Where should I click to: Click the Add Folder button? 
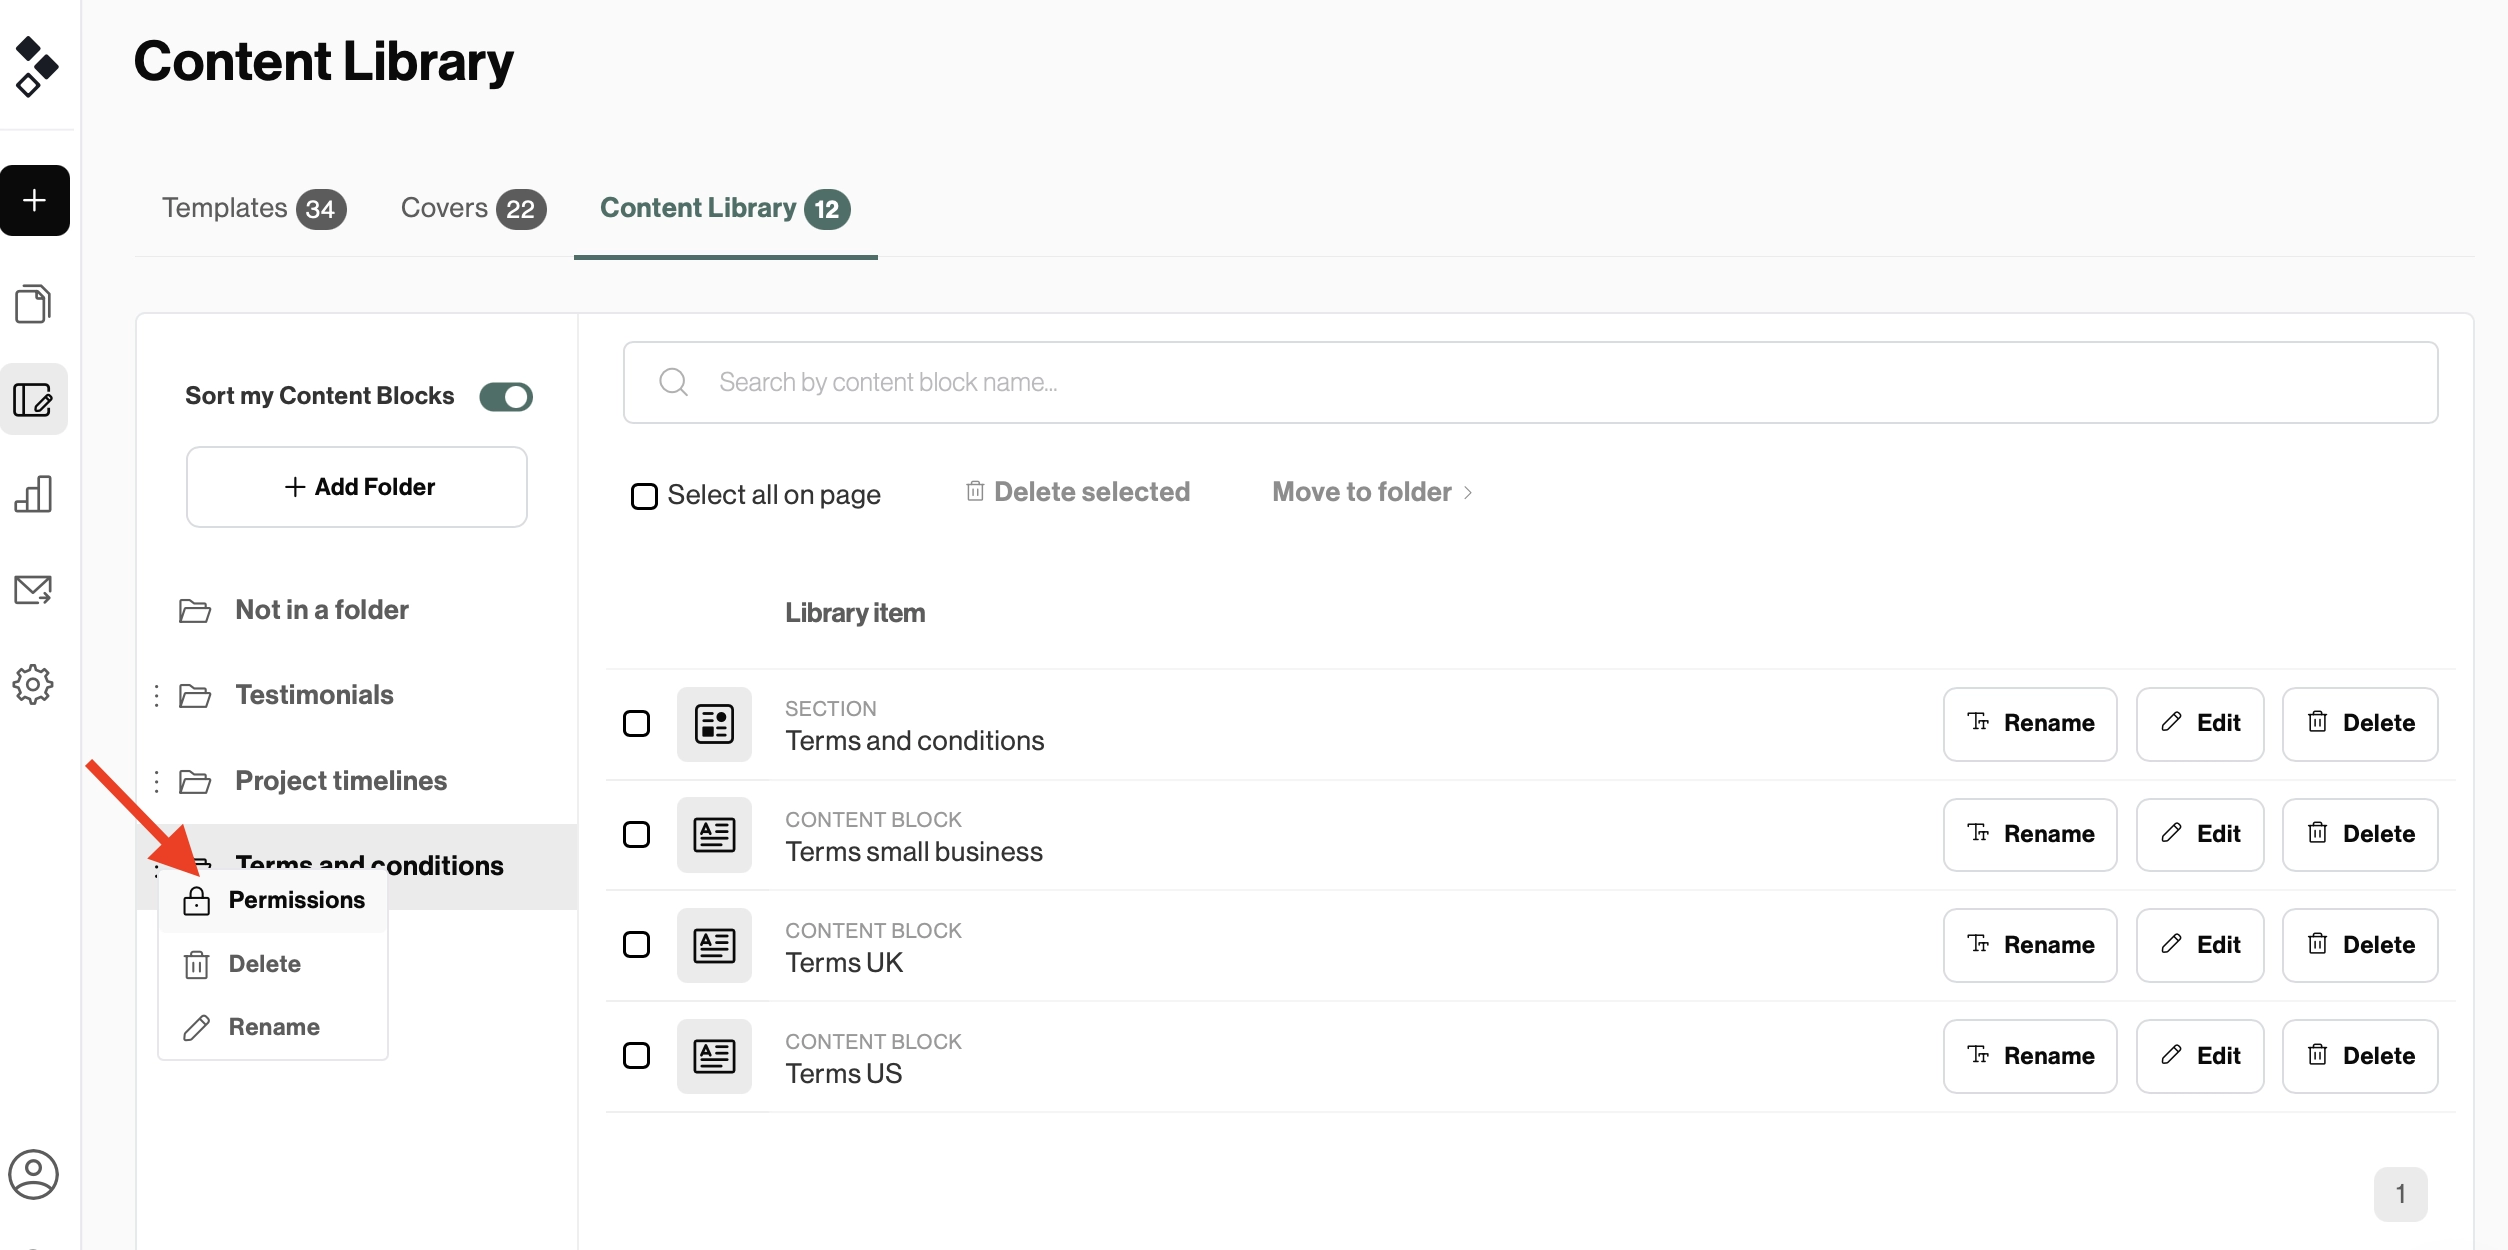click(356, 487)
